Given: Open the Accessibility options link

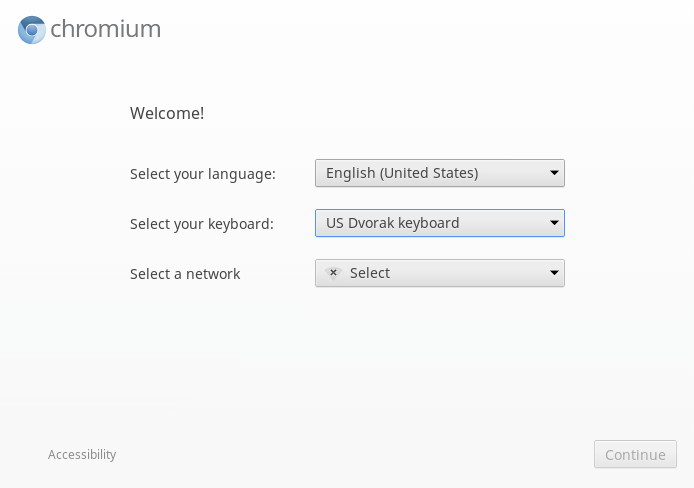Looking at the screenshot, I should (82, 455).
